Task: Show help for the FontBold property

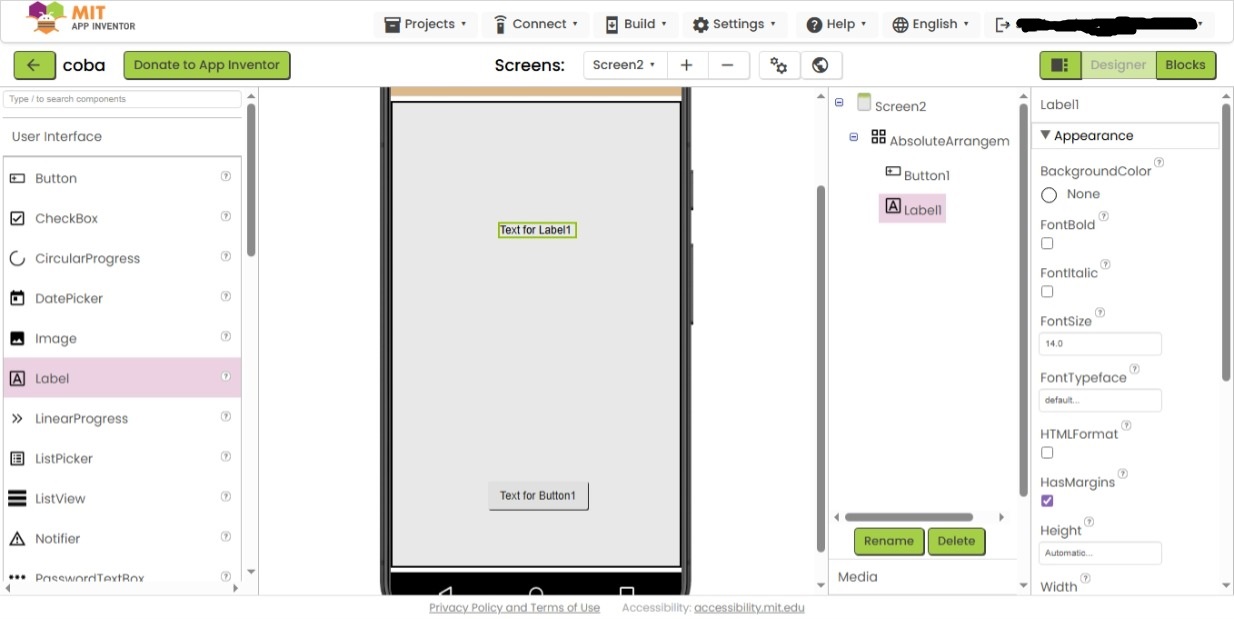Action: coord(1104,215)
